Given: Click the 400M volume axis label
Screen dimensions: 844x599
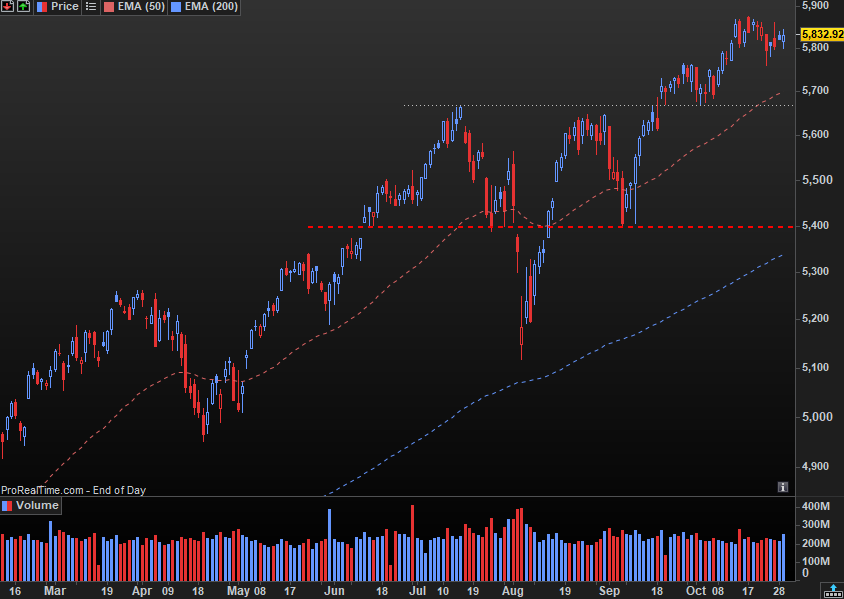Looking at the screenshot, I should [x=815, y=506].
